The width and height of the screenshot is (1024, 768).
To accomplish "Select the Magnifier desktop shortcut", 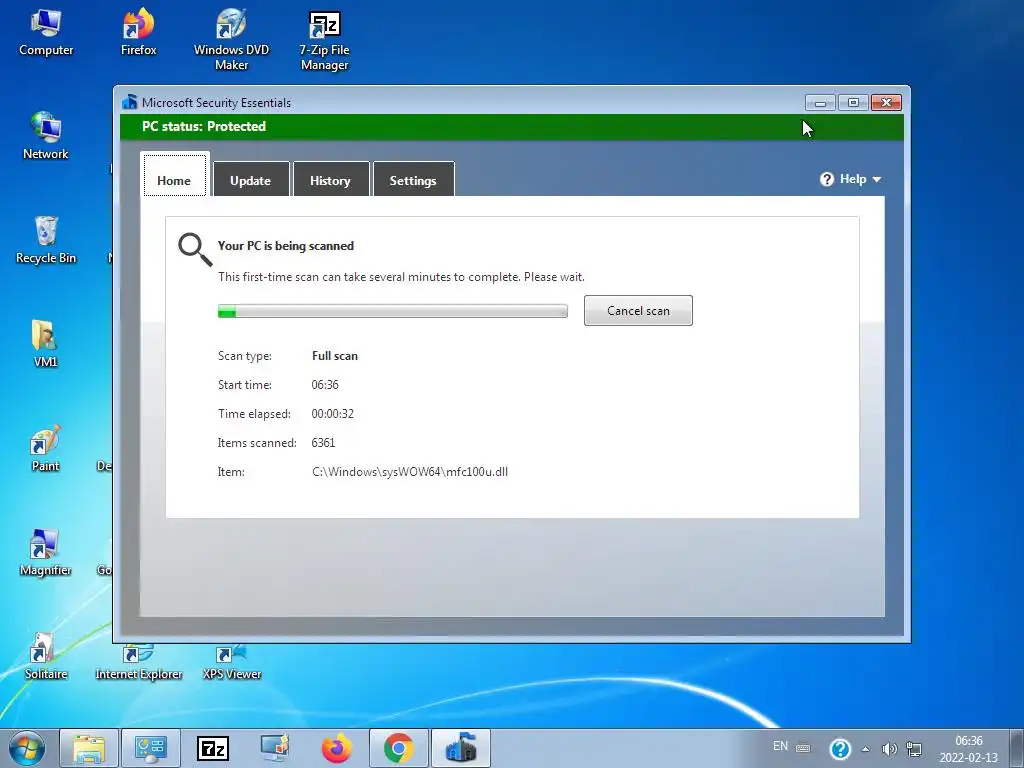I will tap(45, 552).
